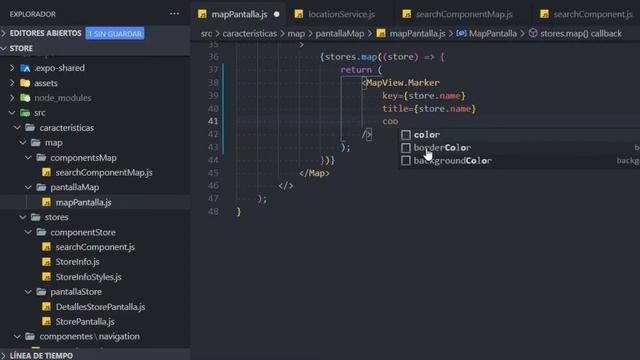This screenshot has height=360, width=640.
Task: Click the locationService.js tab file icon
Action: (299, 14)
